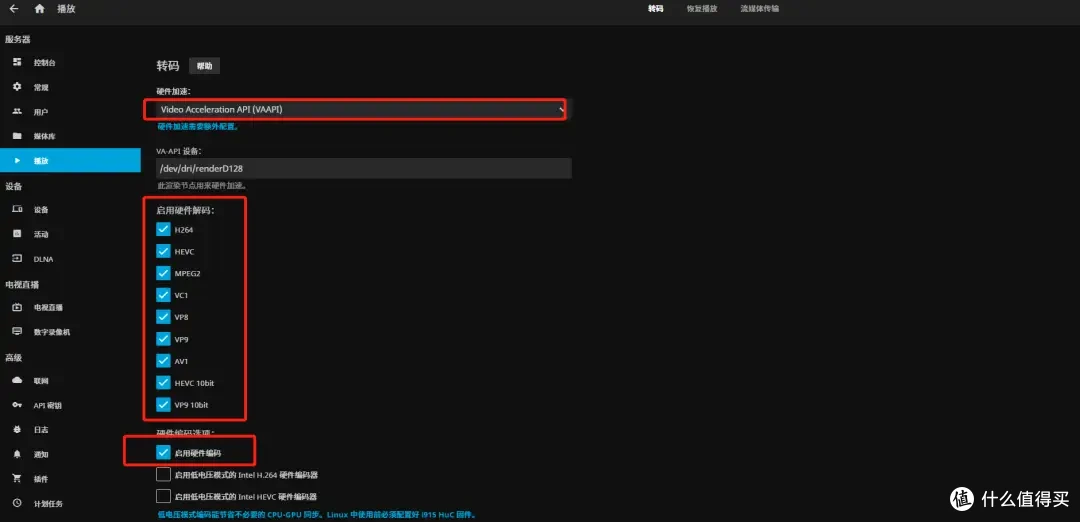The width and height of the screenshot is (1080, 522).
Task: Open 通知 notifications bell icon
Action: pos(17,454)
